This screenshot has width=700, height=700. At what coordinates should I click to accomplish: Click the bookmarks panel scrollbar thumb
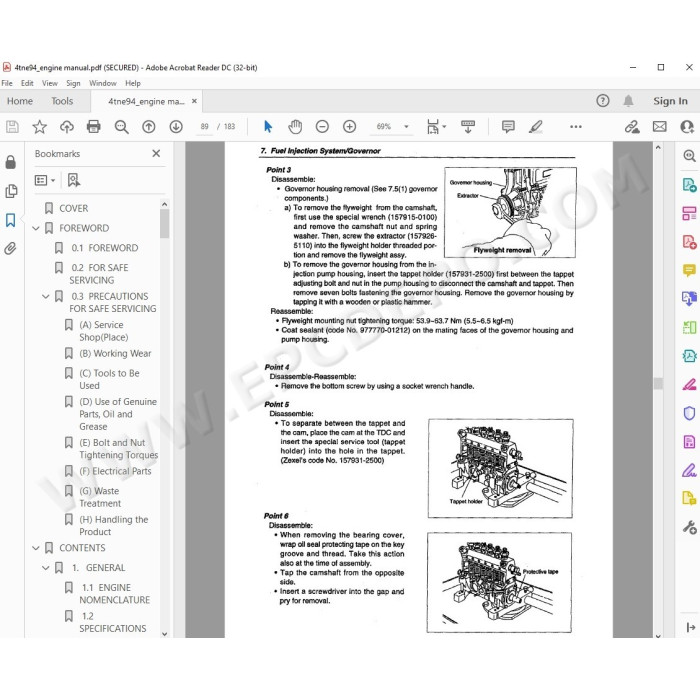[x=164, y=224]
